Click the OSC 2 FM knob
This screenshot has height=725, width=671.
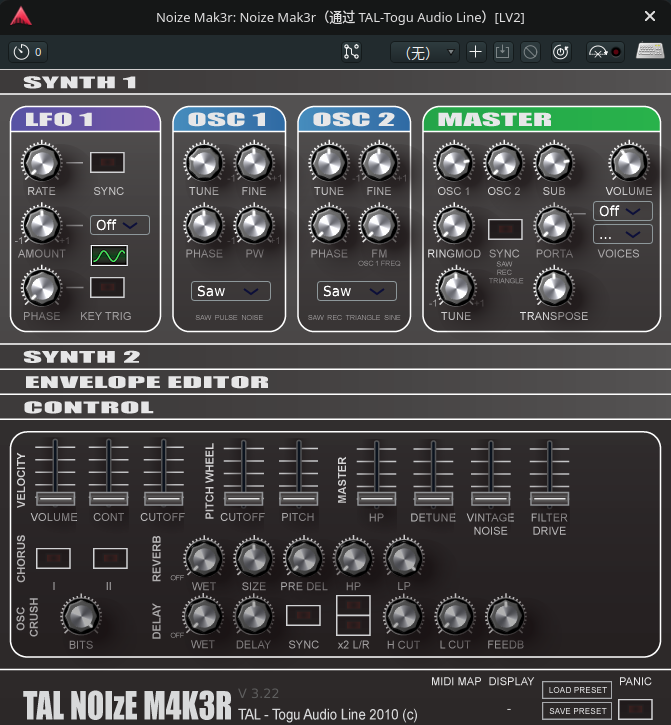coord(379,225)
